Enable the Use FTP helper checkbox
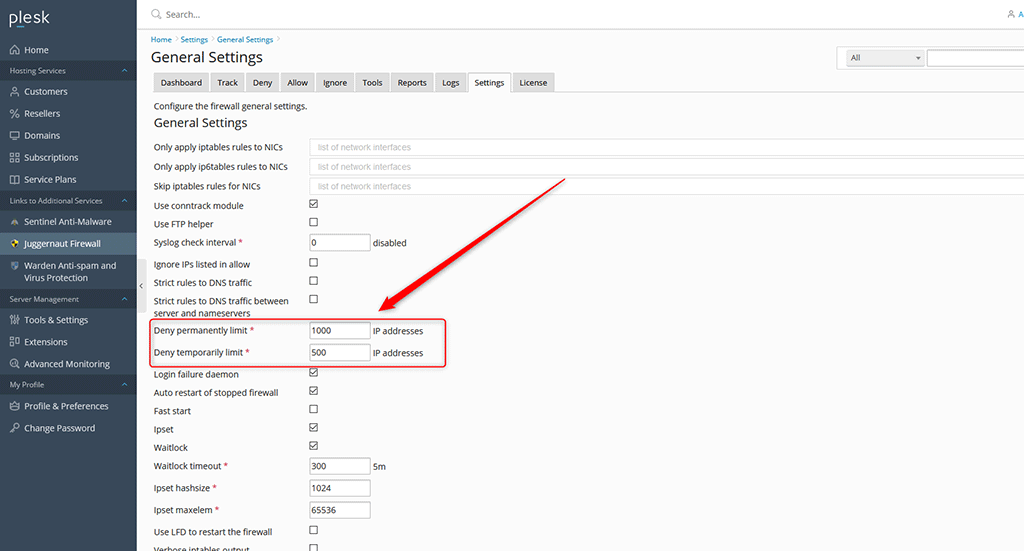1024x551 pixels. click(313, 223)
